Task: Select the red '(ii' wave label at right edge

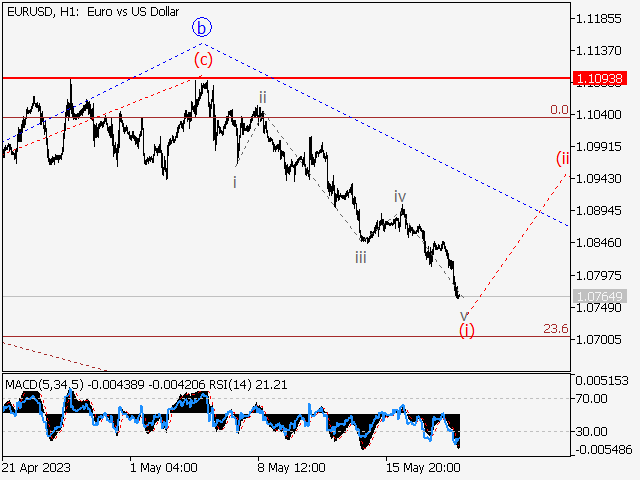Action: tap(562, 158)
